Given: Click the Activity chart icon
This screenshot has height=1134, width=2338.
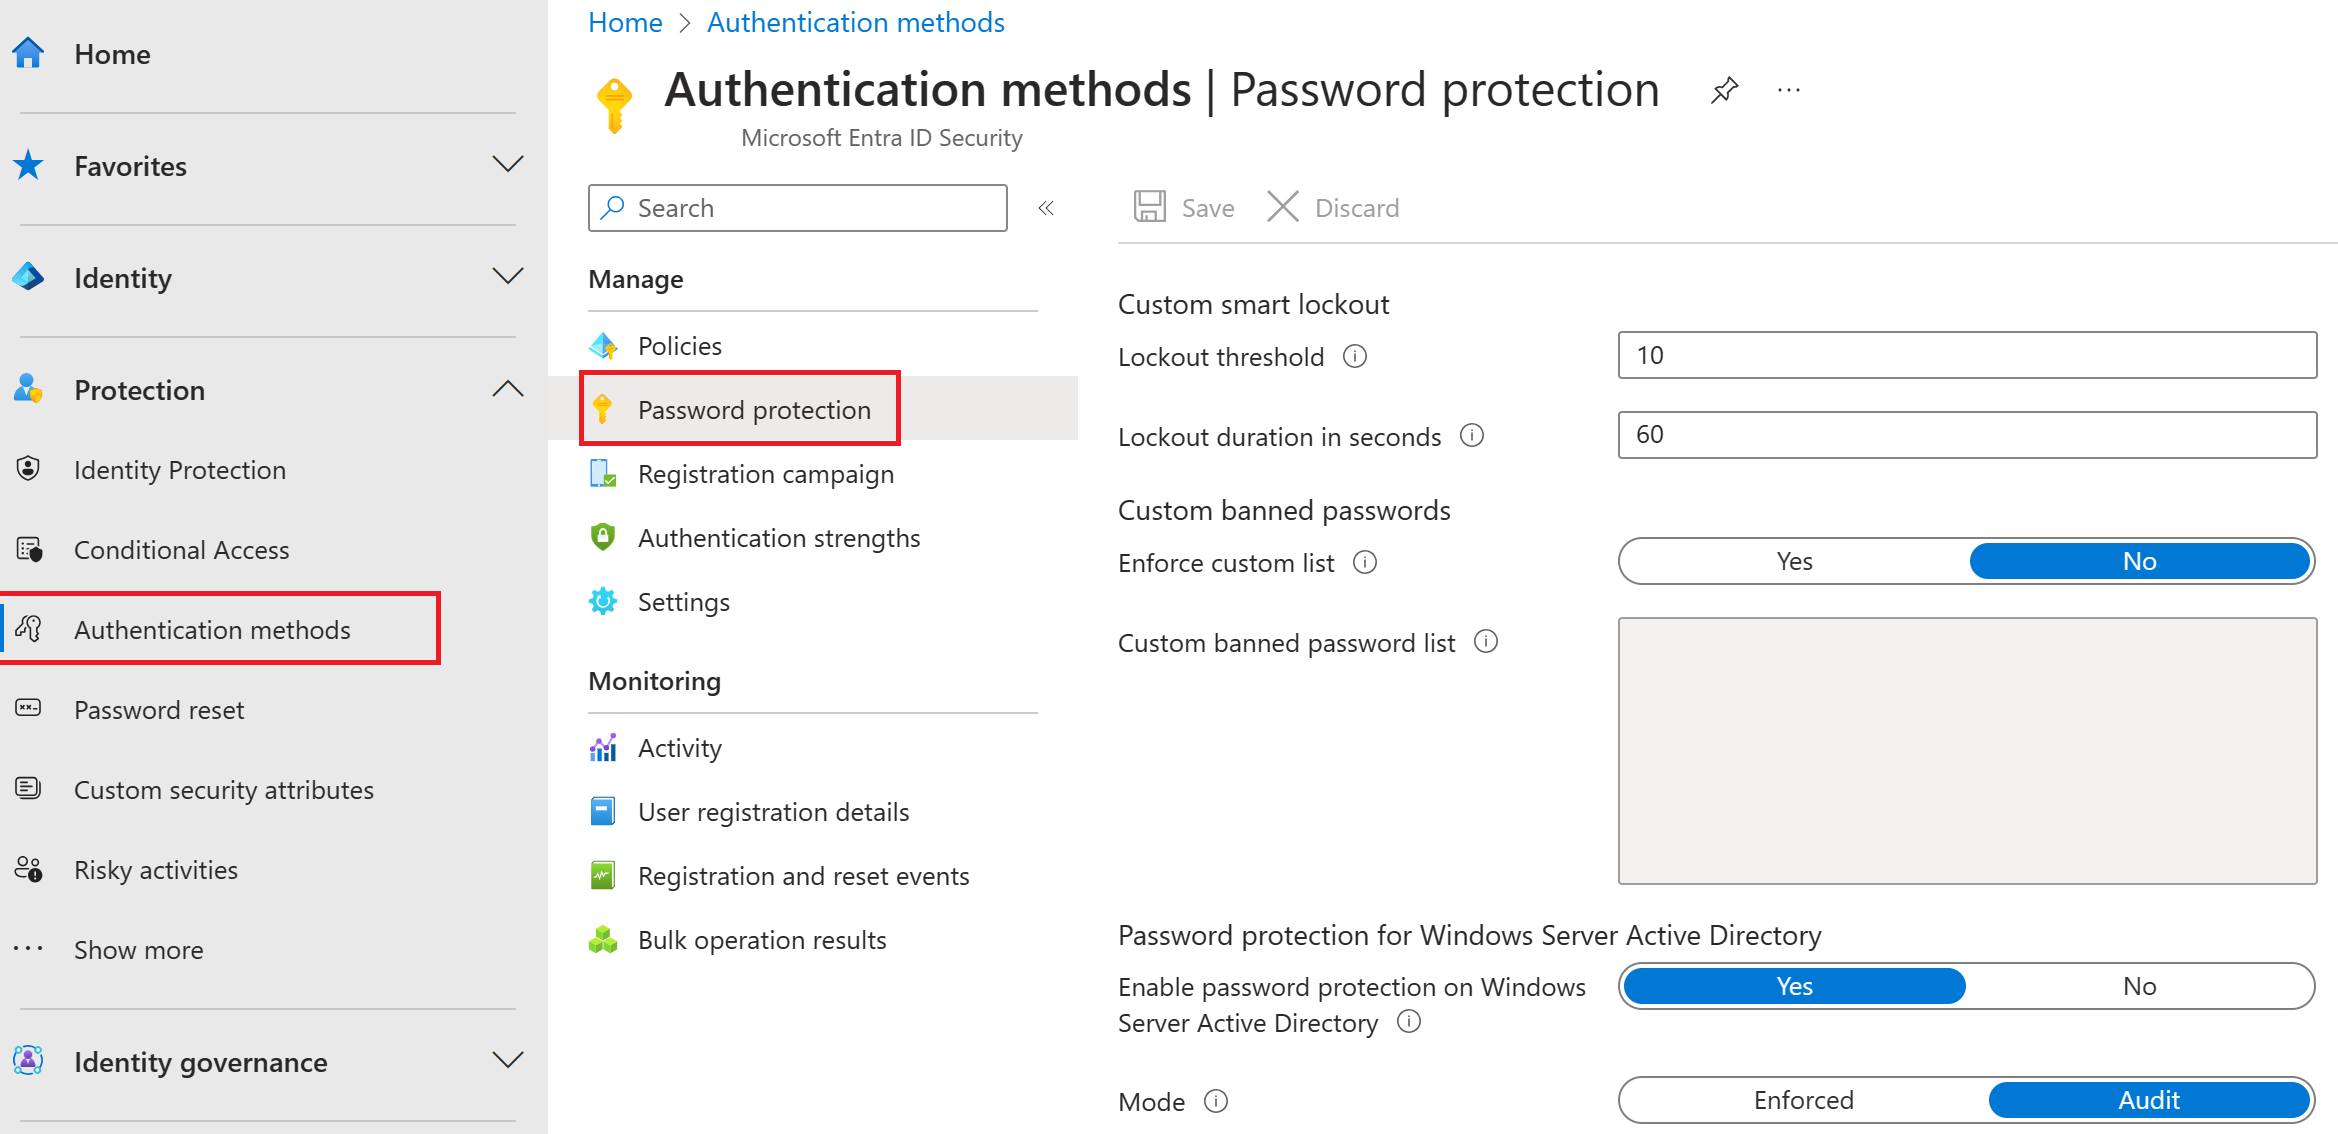Looking at the screenshot, I should [x=602, y=747].
